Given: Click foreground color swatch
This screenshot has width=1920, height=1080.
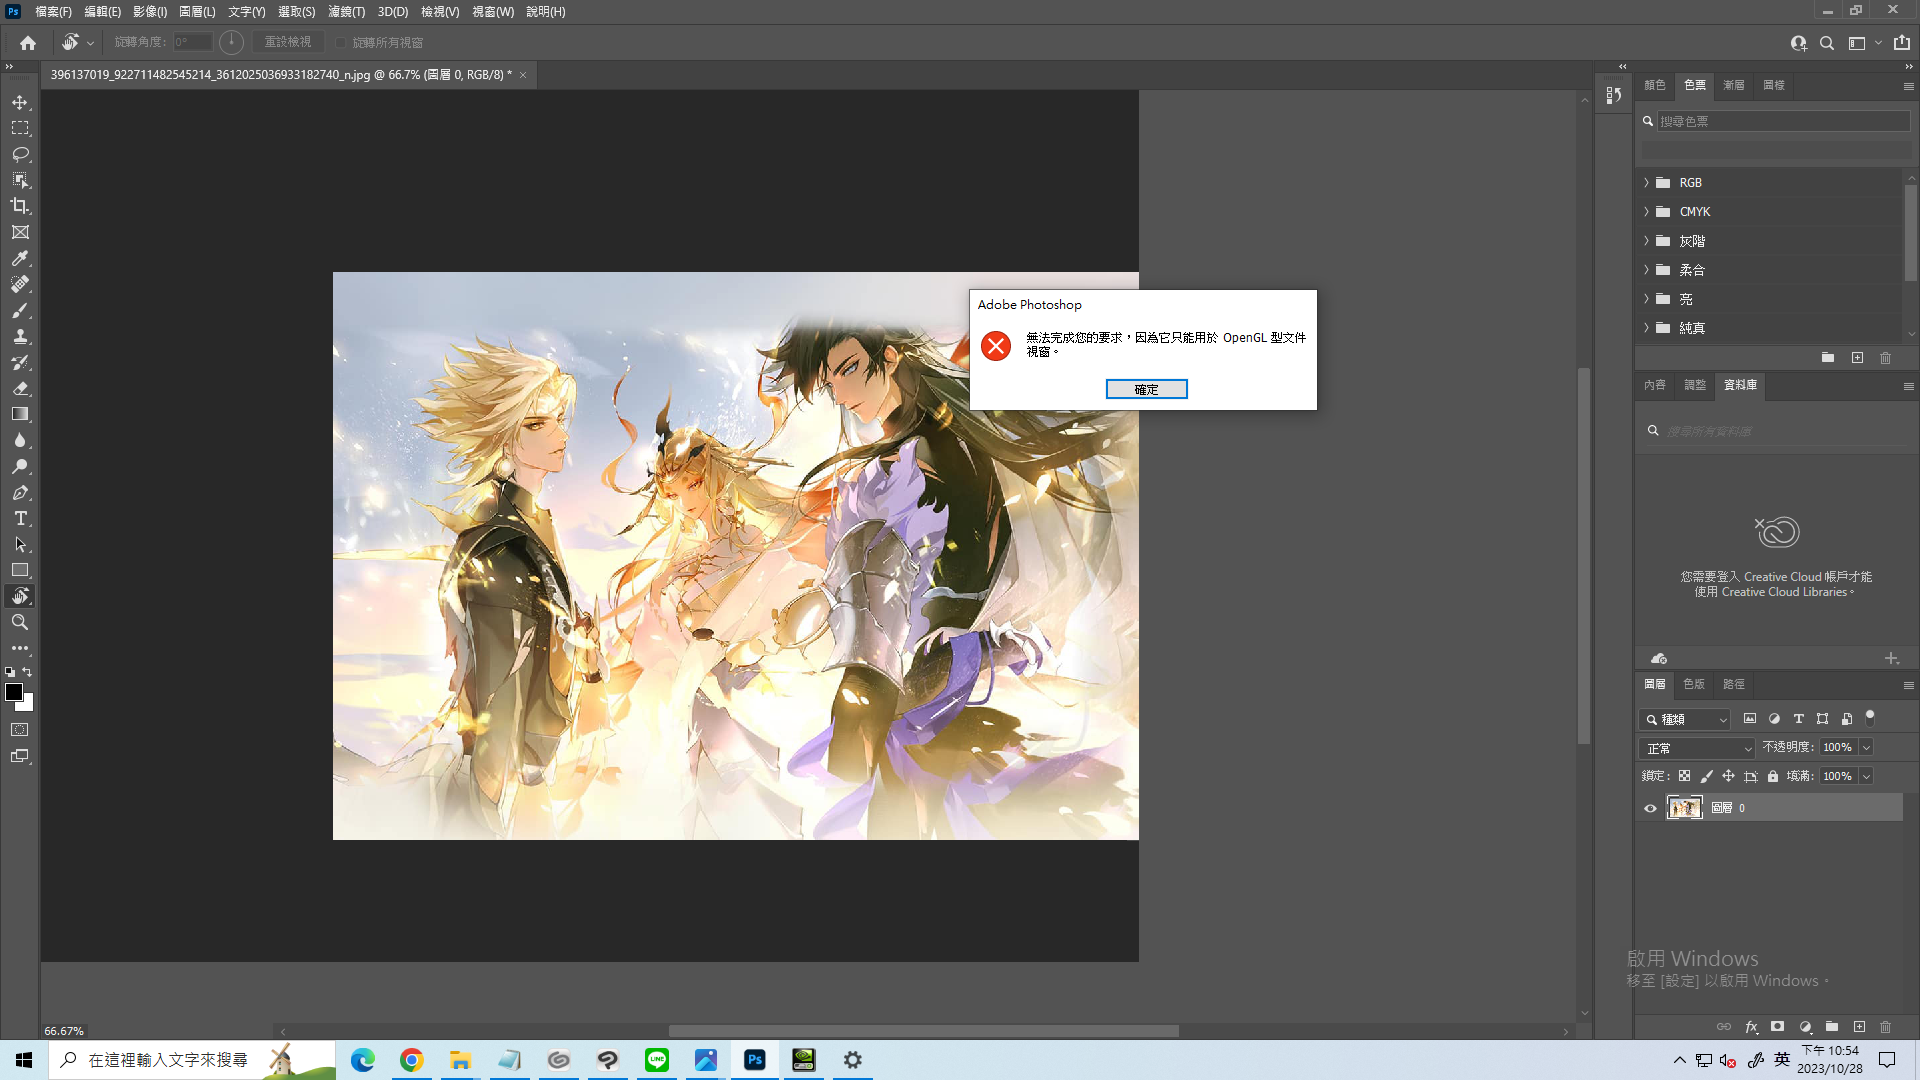Looking at the screenshot, I should pyautogui.click(x=14, y=692).
